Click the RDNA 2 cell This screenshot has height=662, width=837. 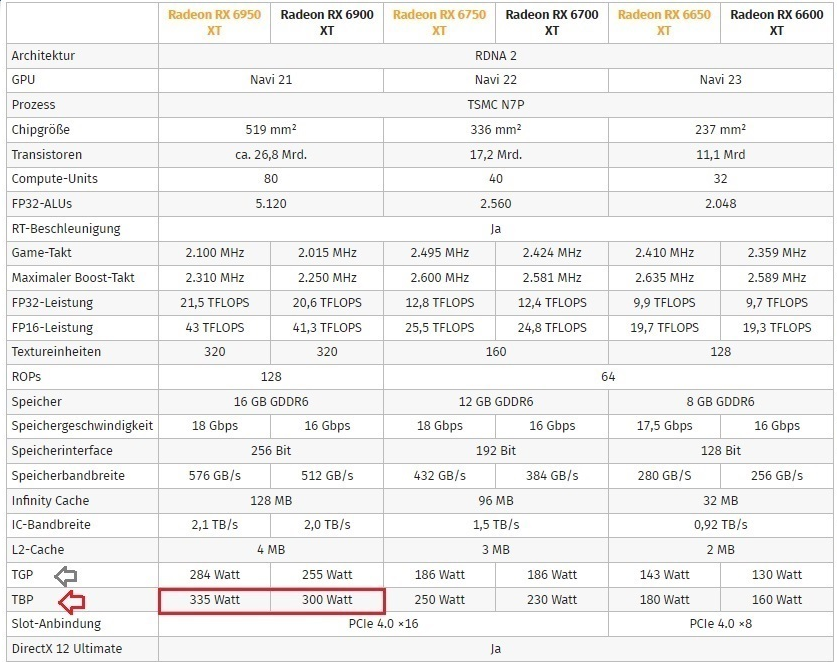click(496, 56)
